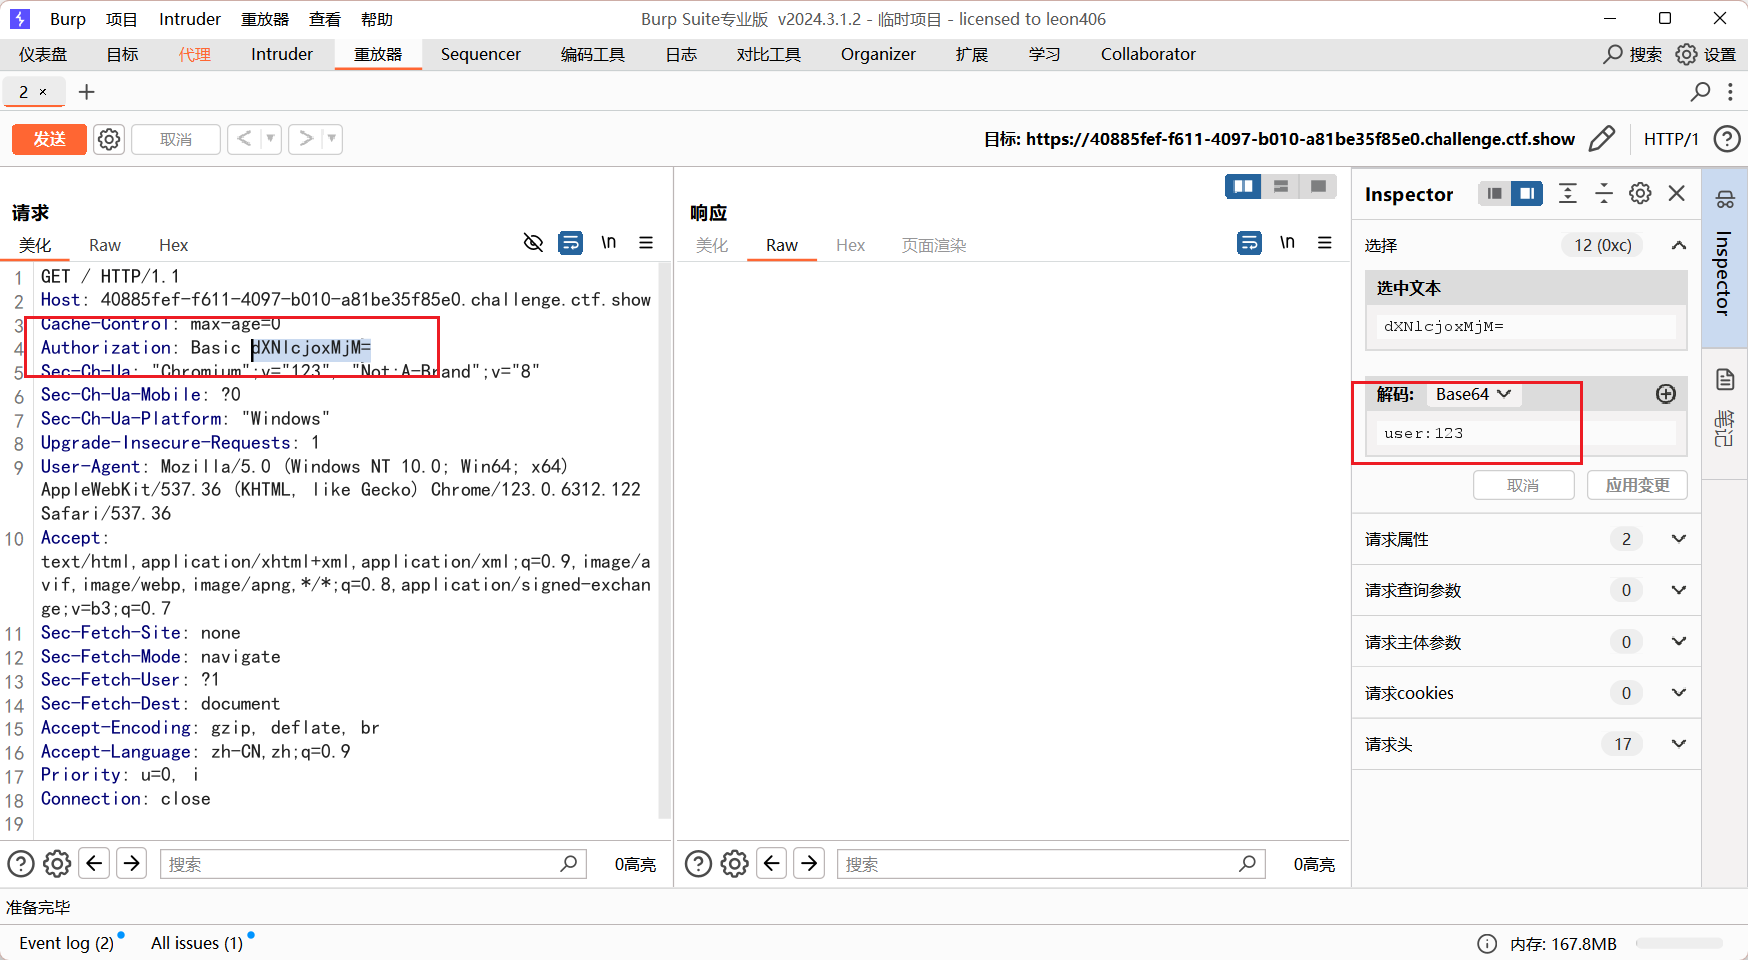Image resolution: width=1748 pixels, height=960 pixels.
Task: Click the 取消 button beside send
Action: pos(176,139)
